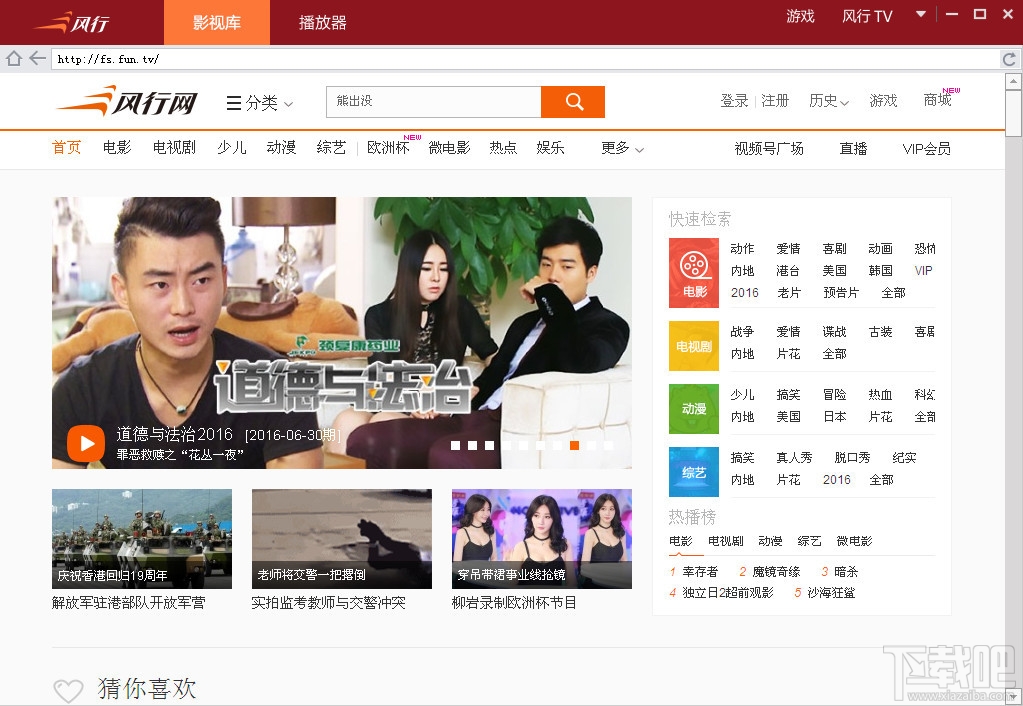Filter movies by 动作 genre

pos(742,249)
